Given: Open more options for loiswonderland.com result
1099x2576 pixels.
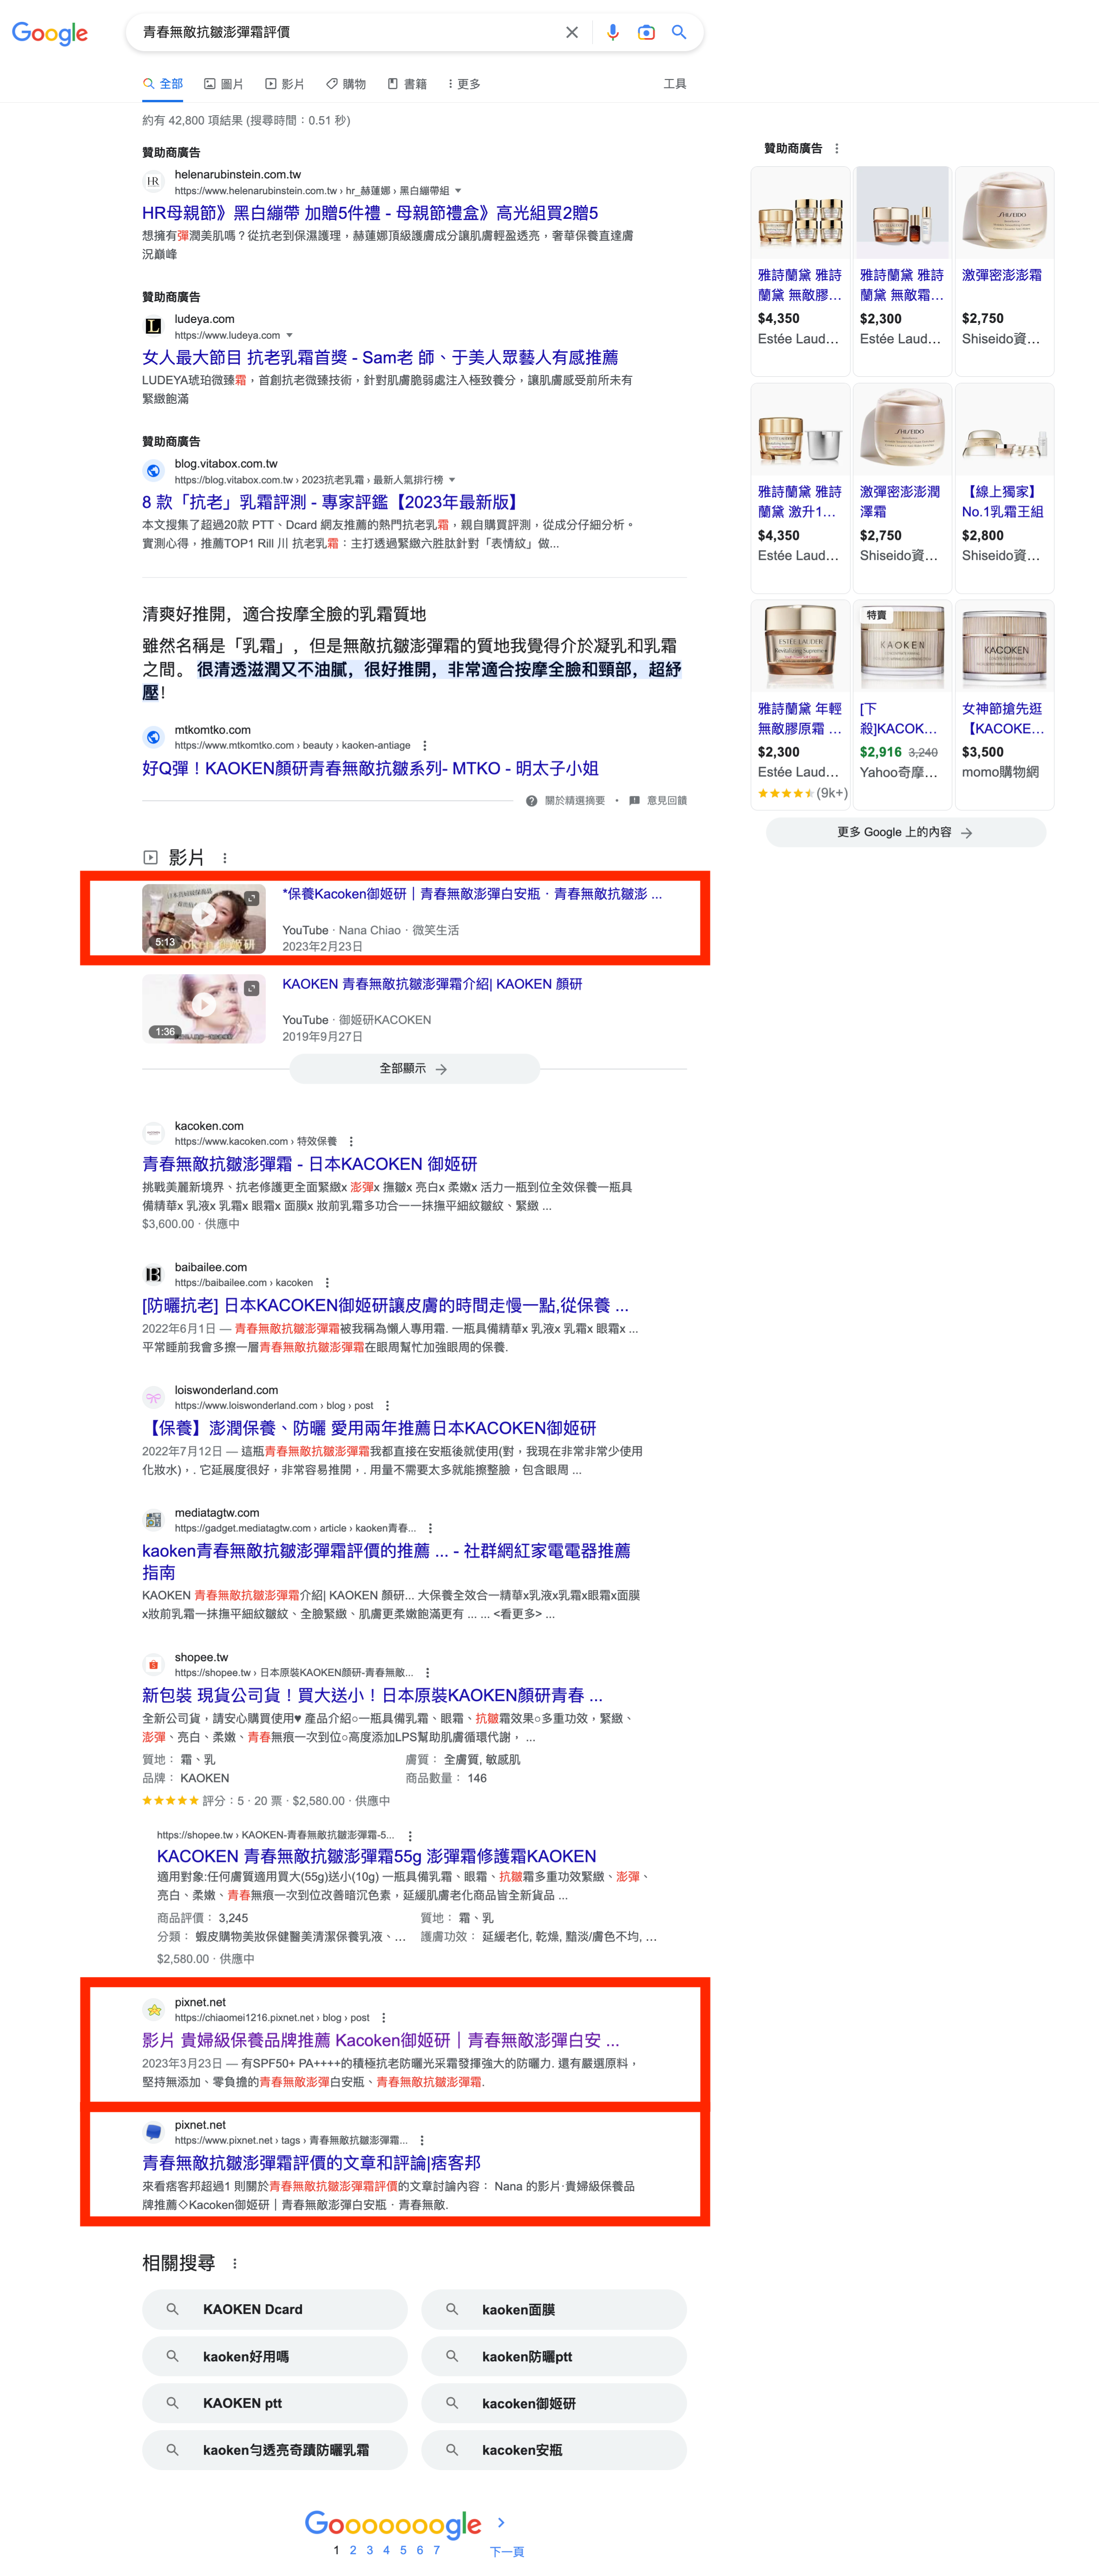Looking at the screenshot, I should 387,1405.
